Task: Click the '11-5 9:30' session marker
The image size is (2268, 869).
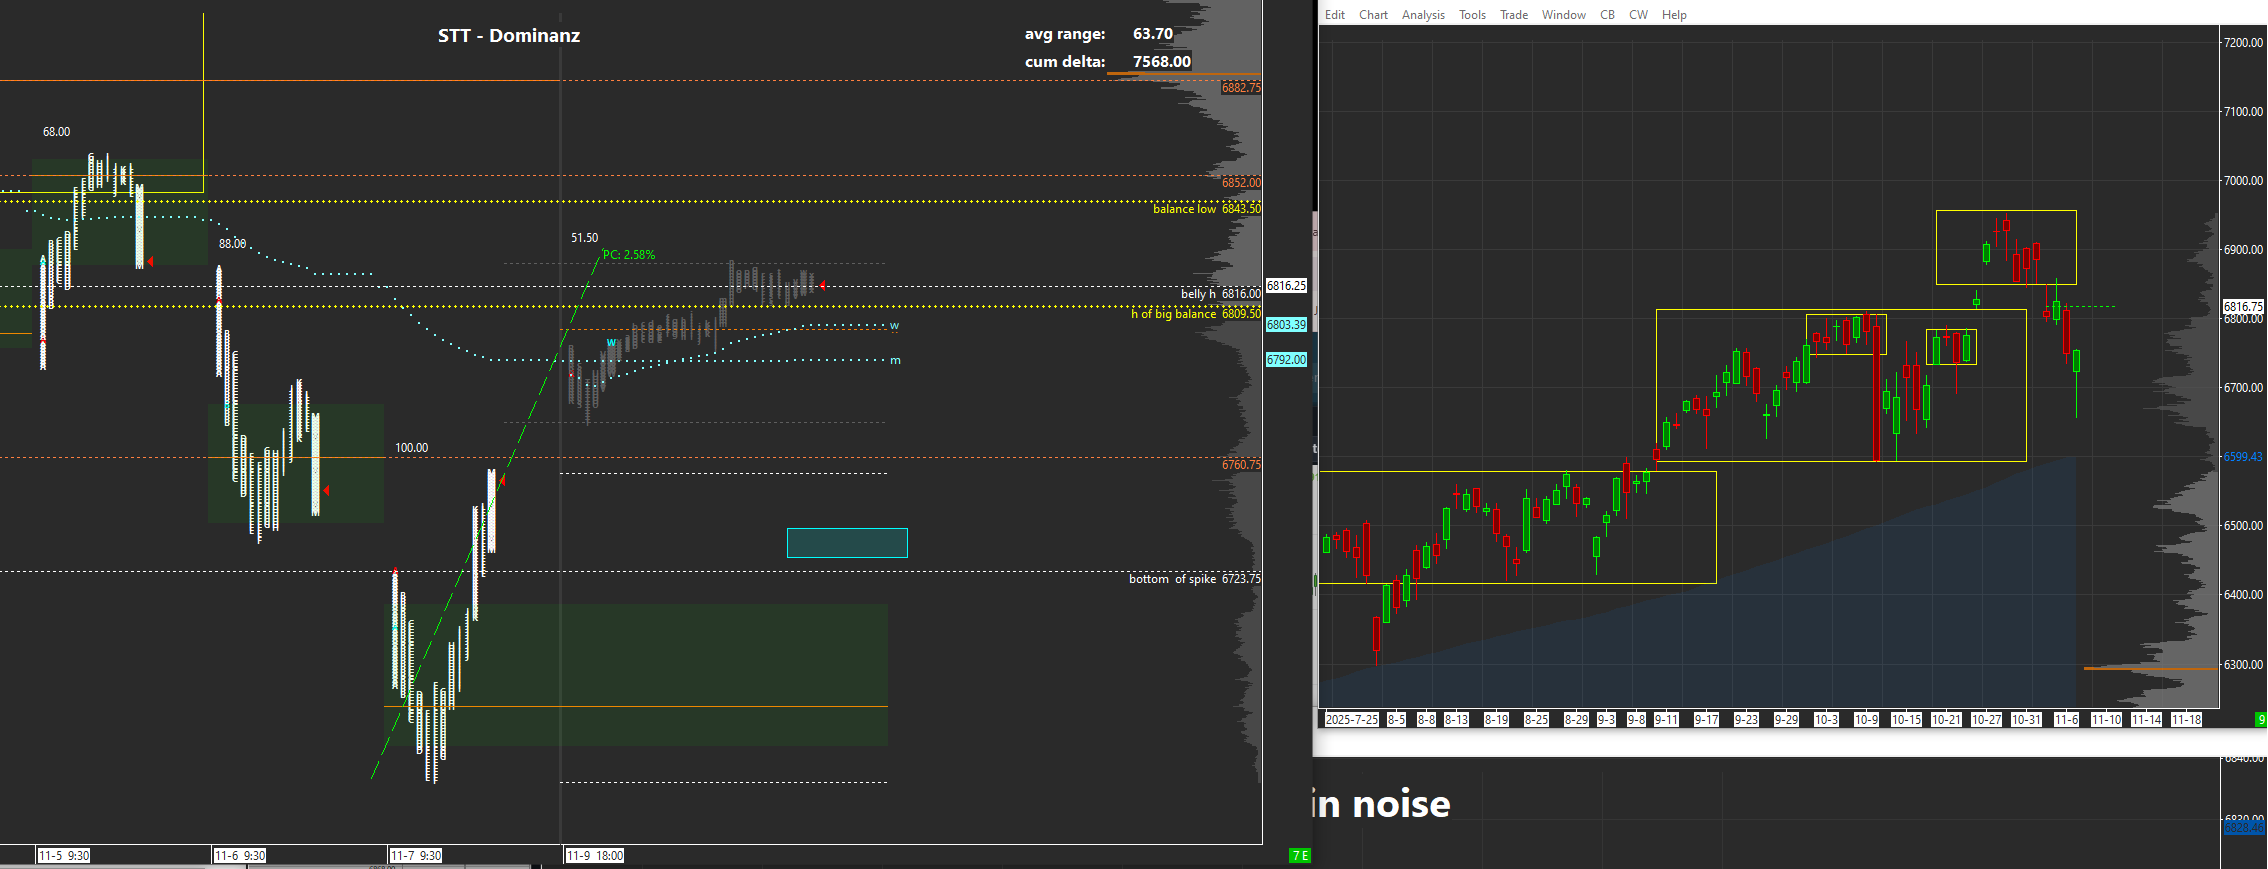Action: [x=64, y=856]
